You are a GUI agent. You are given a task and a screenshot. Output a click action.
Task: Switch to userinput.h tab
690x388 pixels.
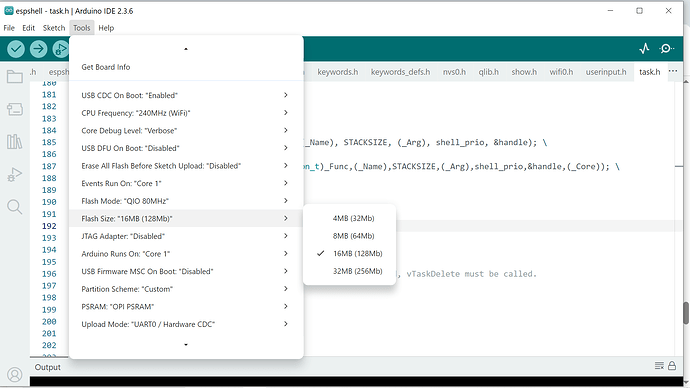606,72
